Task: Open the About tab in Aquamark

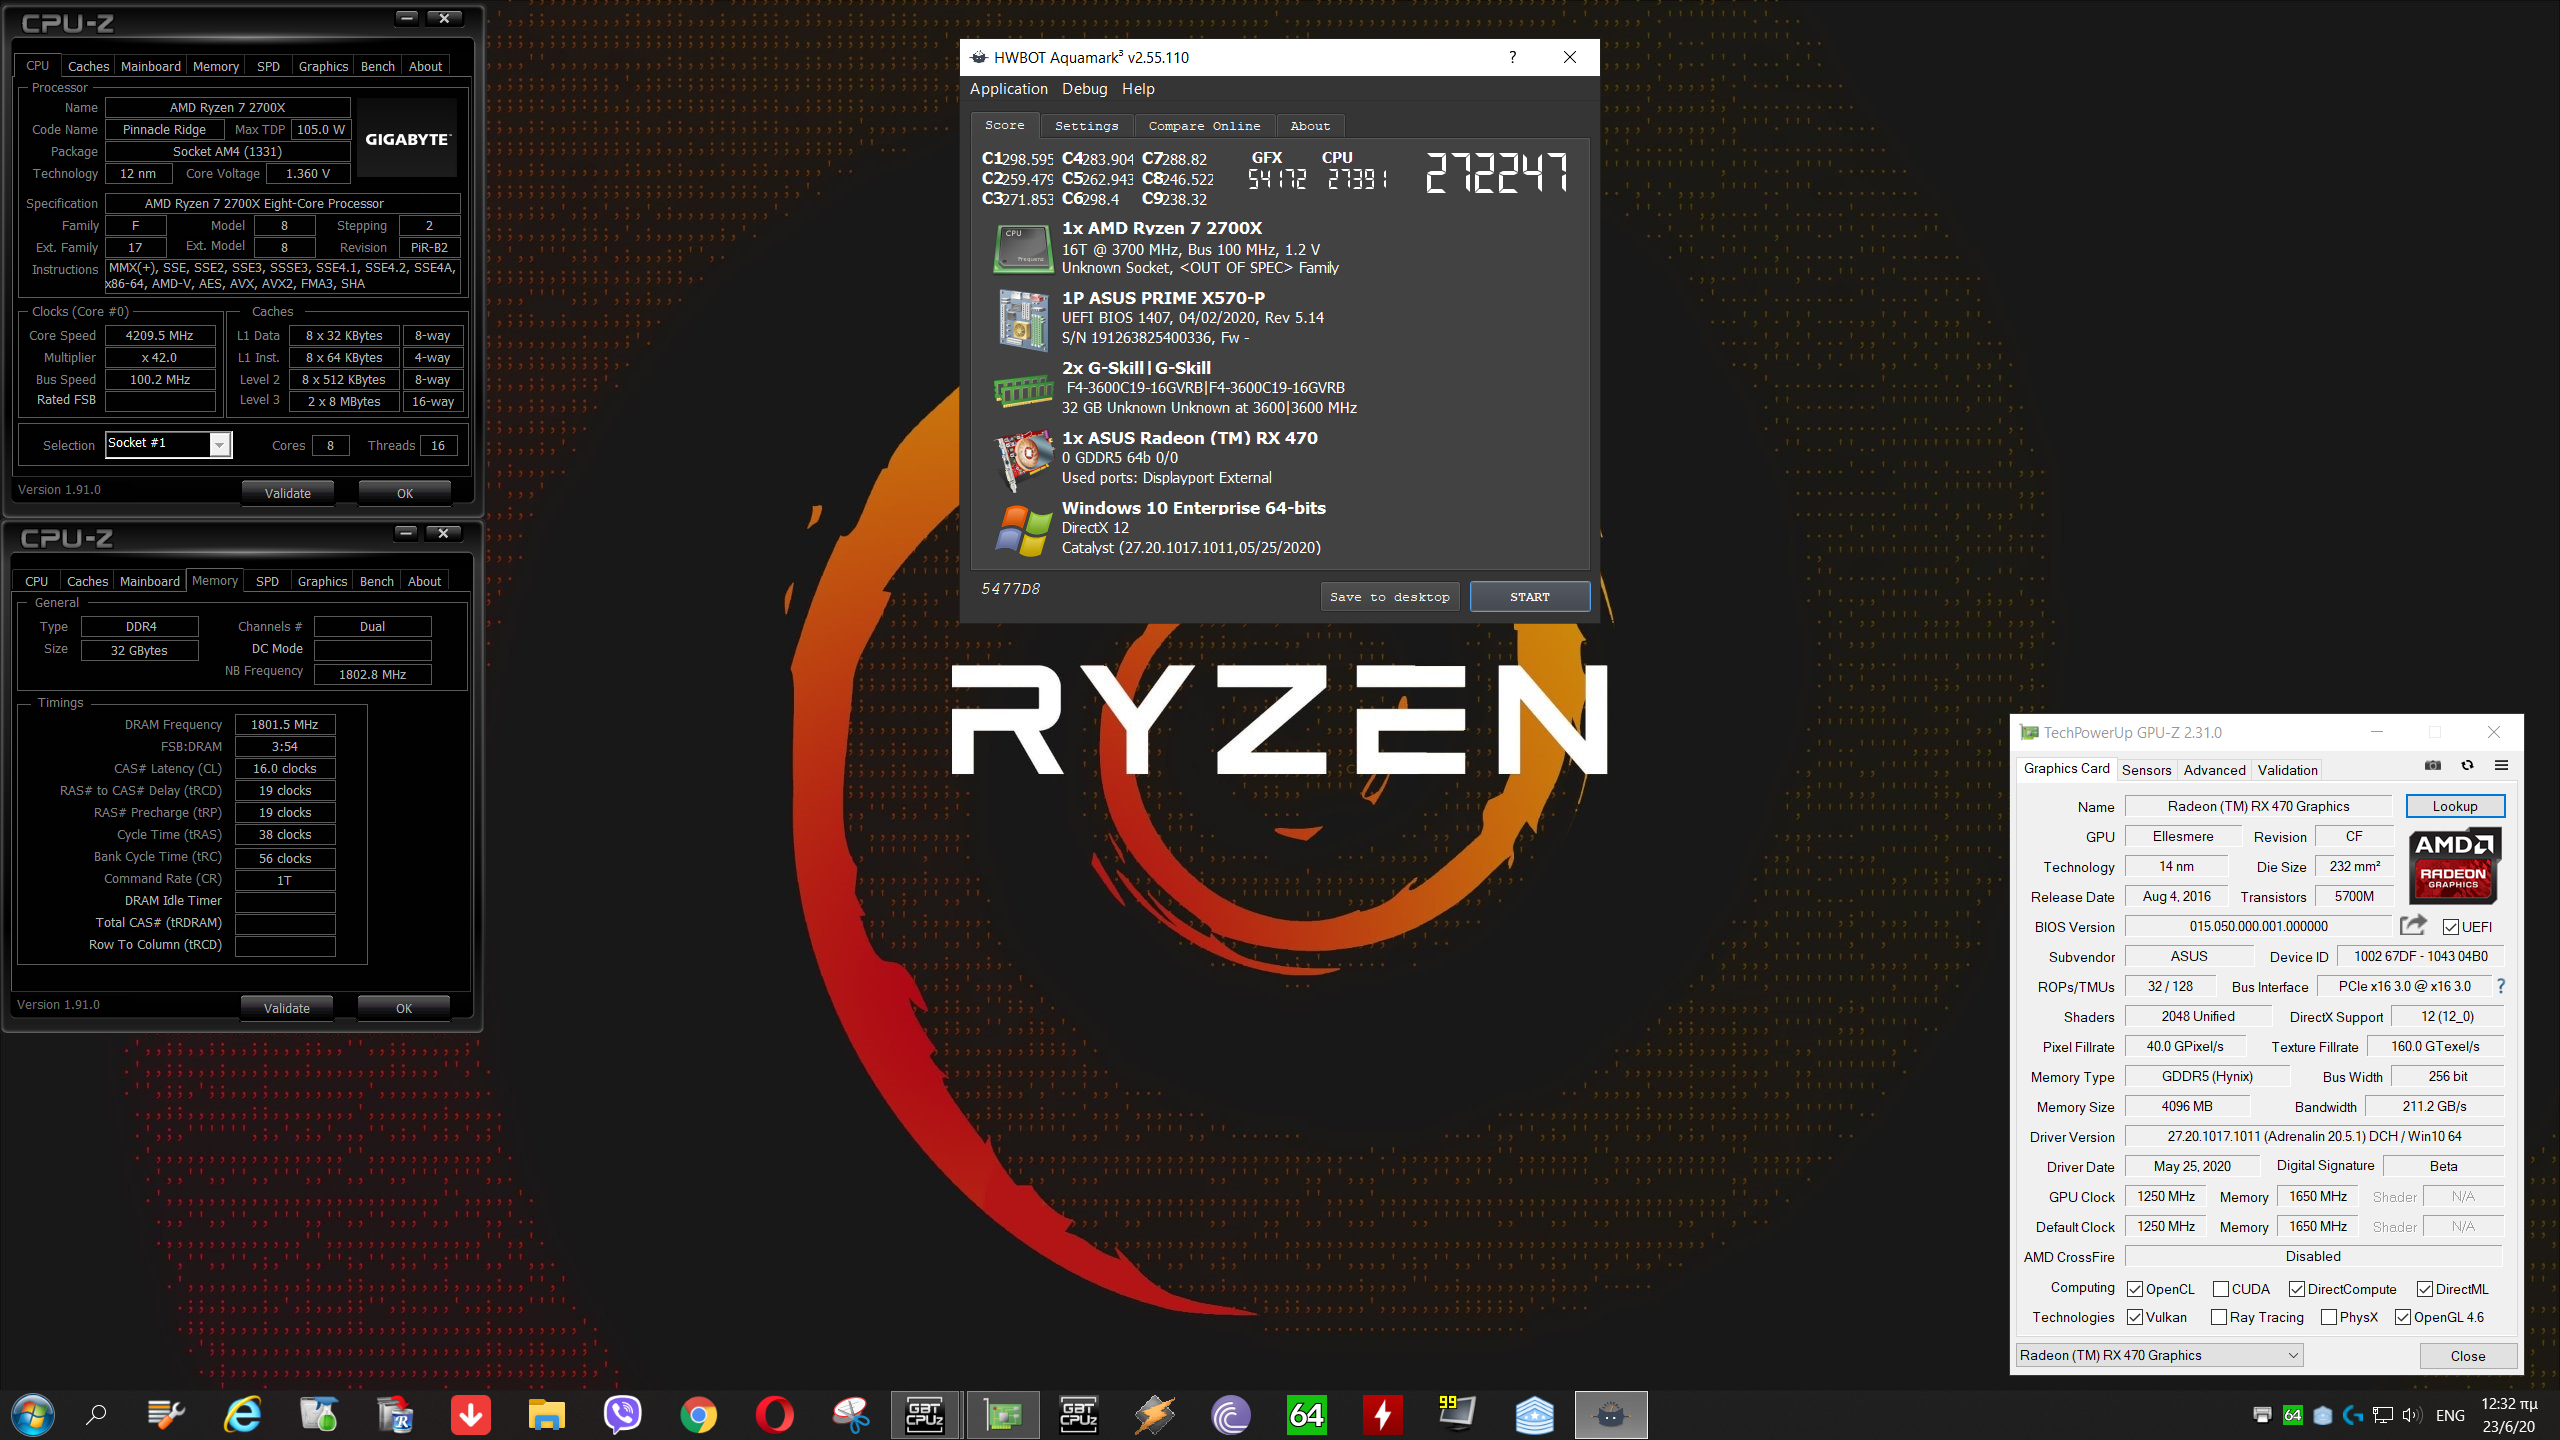Action: (1310, 126)
